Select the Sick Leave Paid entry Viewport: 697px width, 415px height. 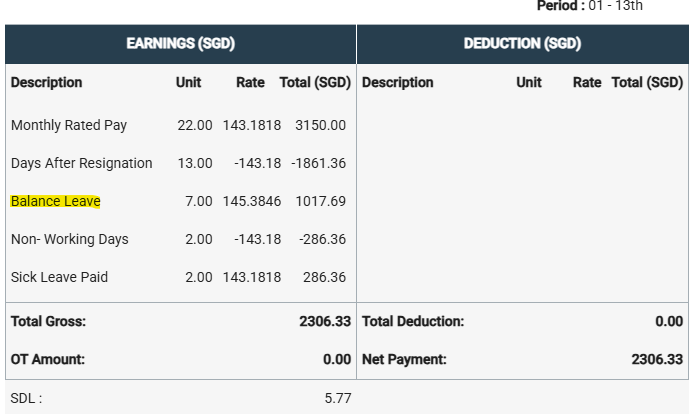pyautogui.click(x=59, y=277)
